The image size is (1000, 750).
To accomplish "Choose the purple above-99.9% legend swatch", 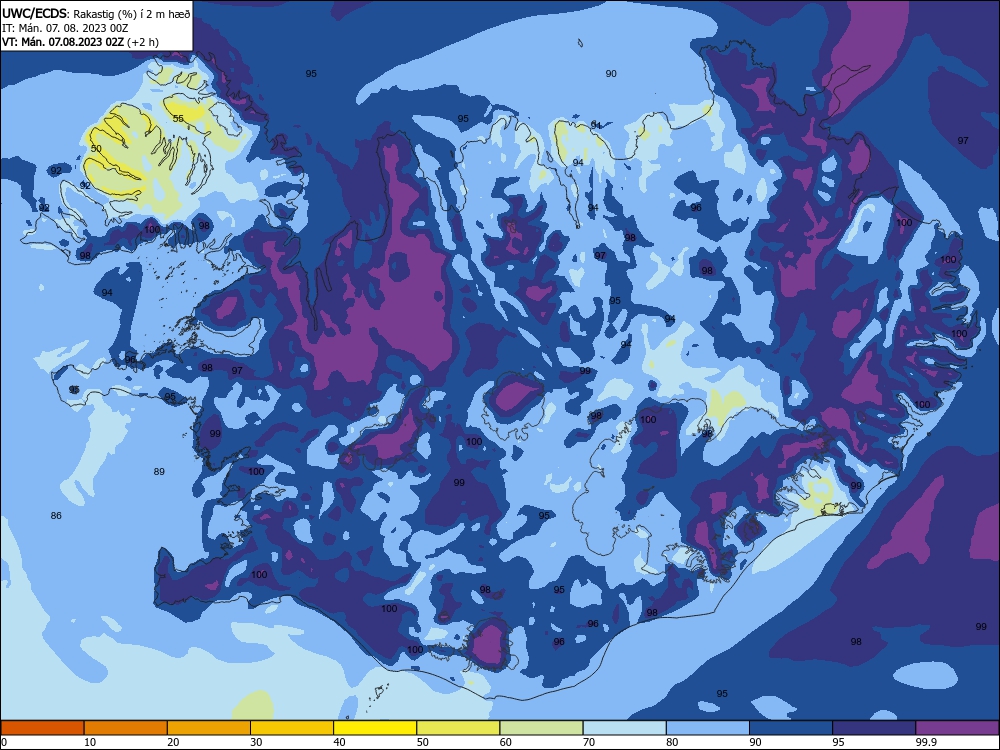I will pos(957,728).
